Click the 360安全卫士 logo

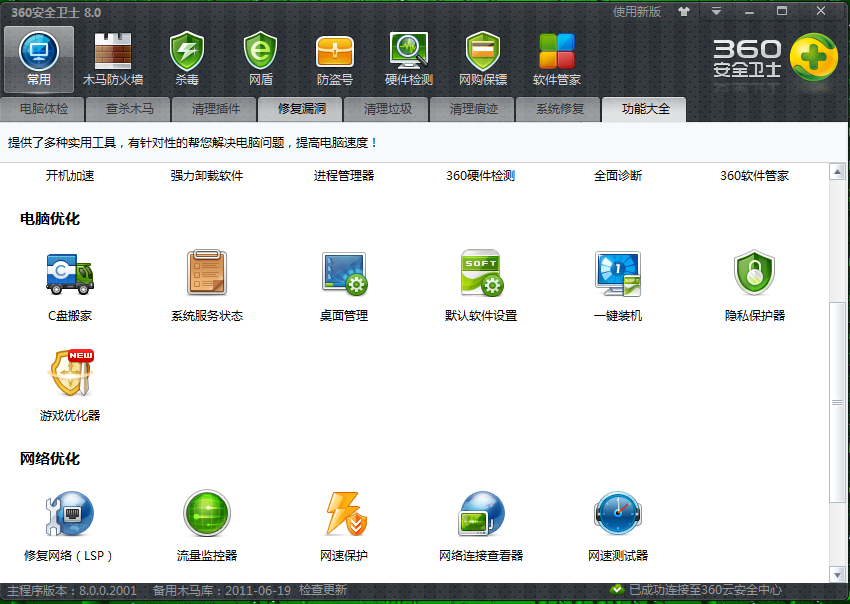coord(775,57)
